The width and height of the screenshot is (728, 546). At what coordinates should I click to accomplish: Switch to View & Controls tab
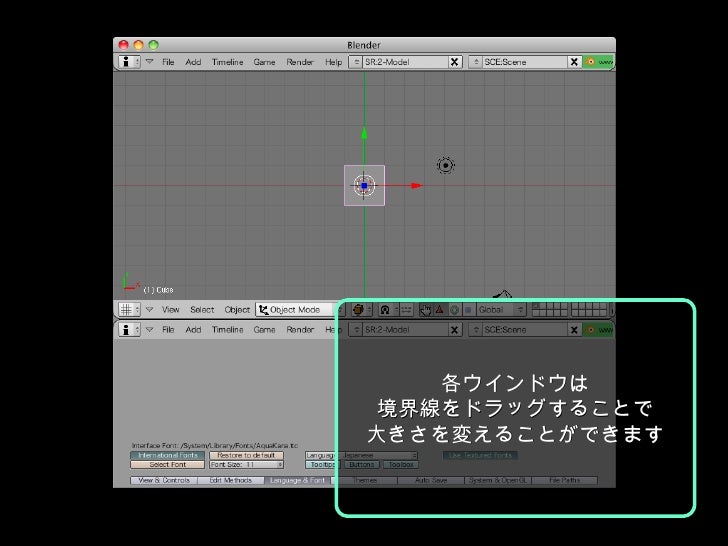pyautogui.click(x=164, y=480)
